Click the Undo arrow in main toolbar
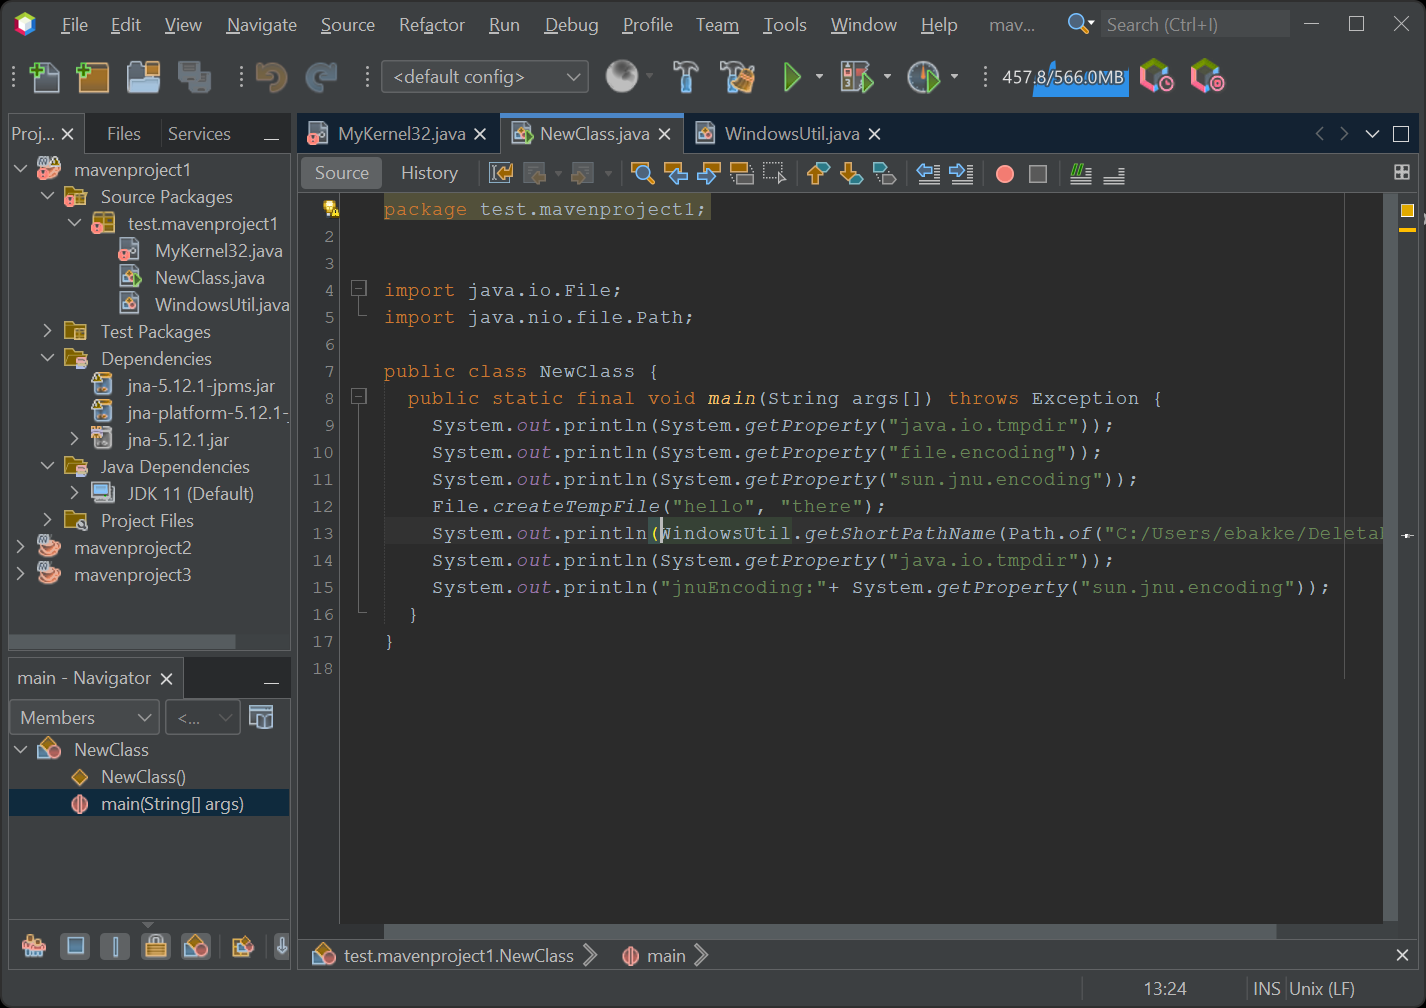This screenshot has height=1008, width=1426. coord(271,77)
